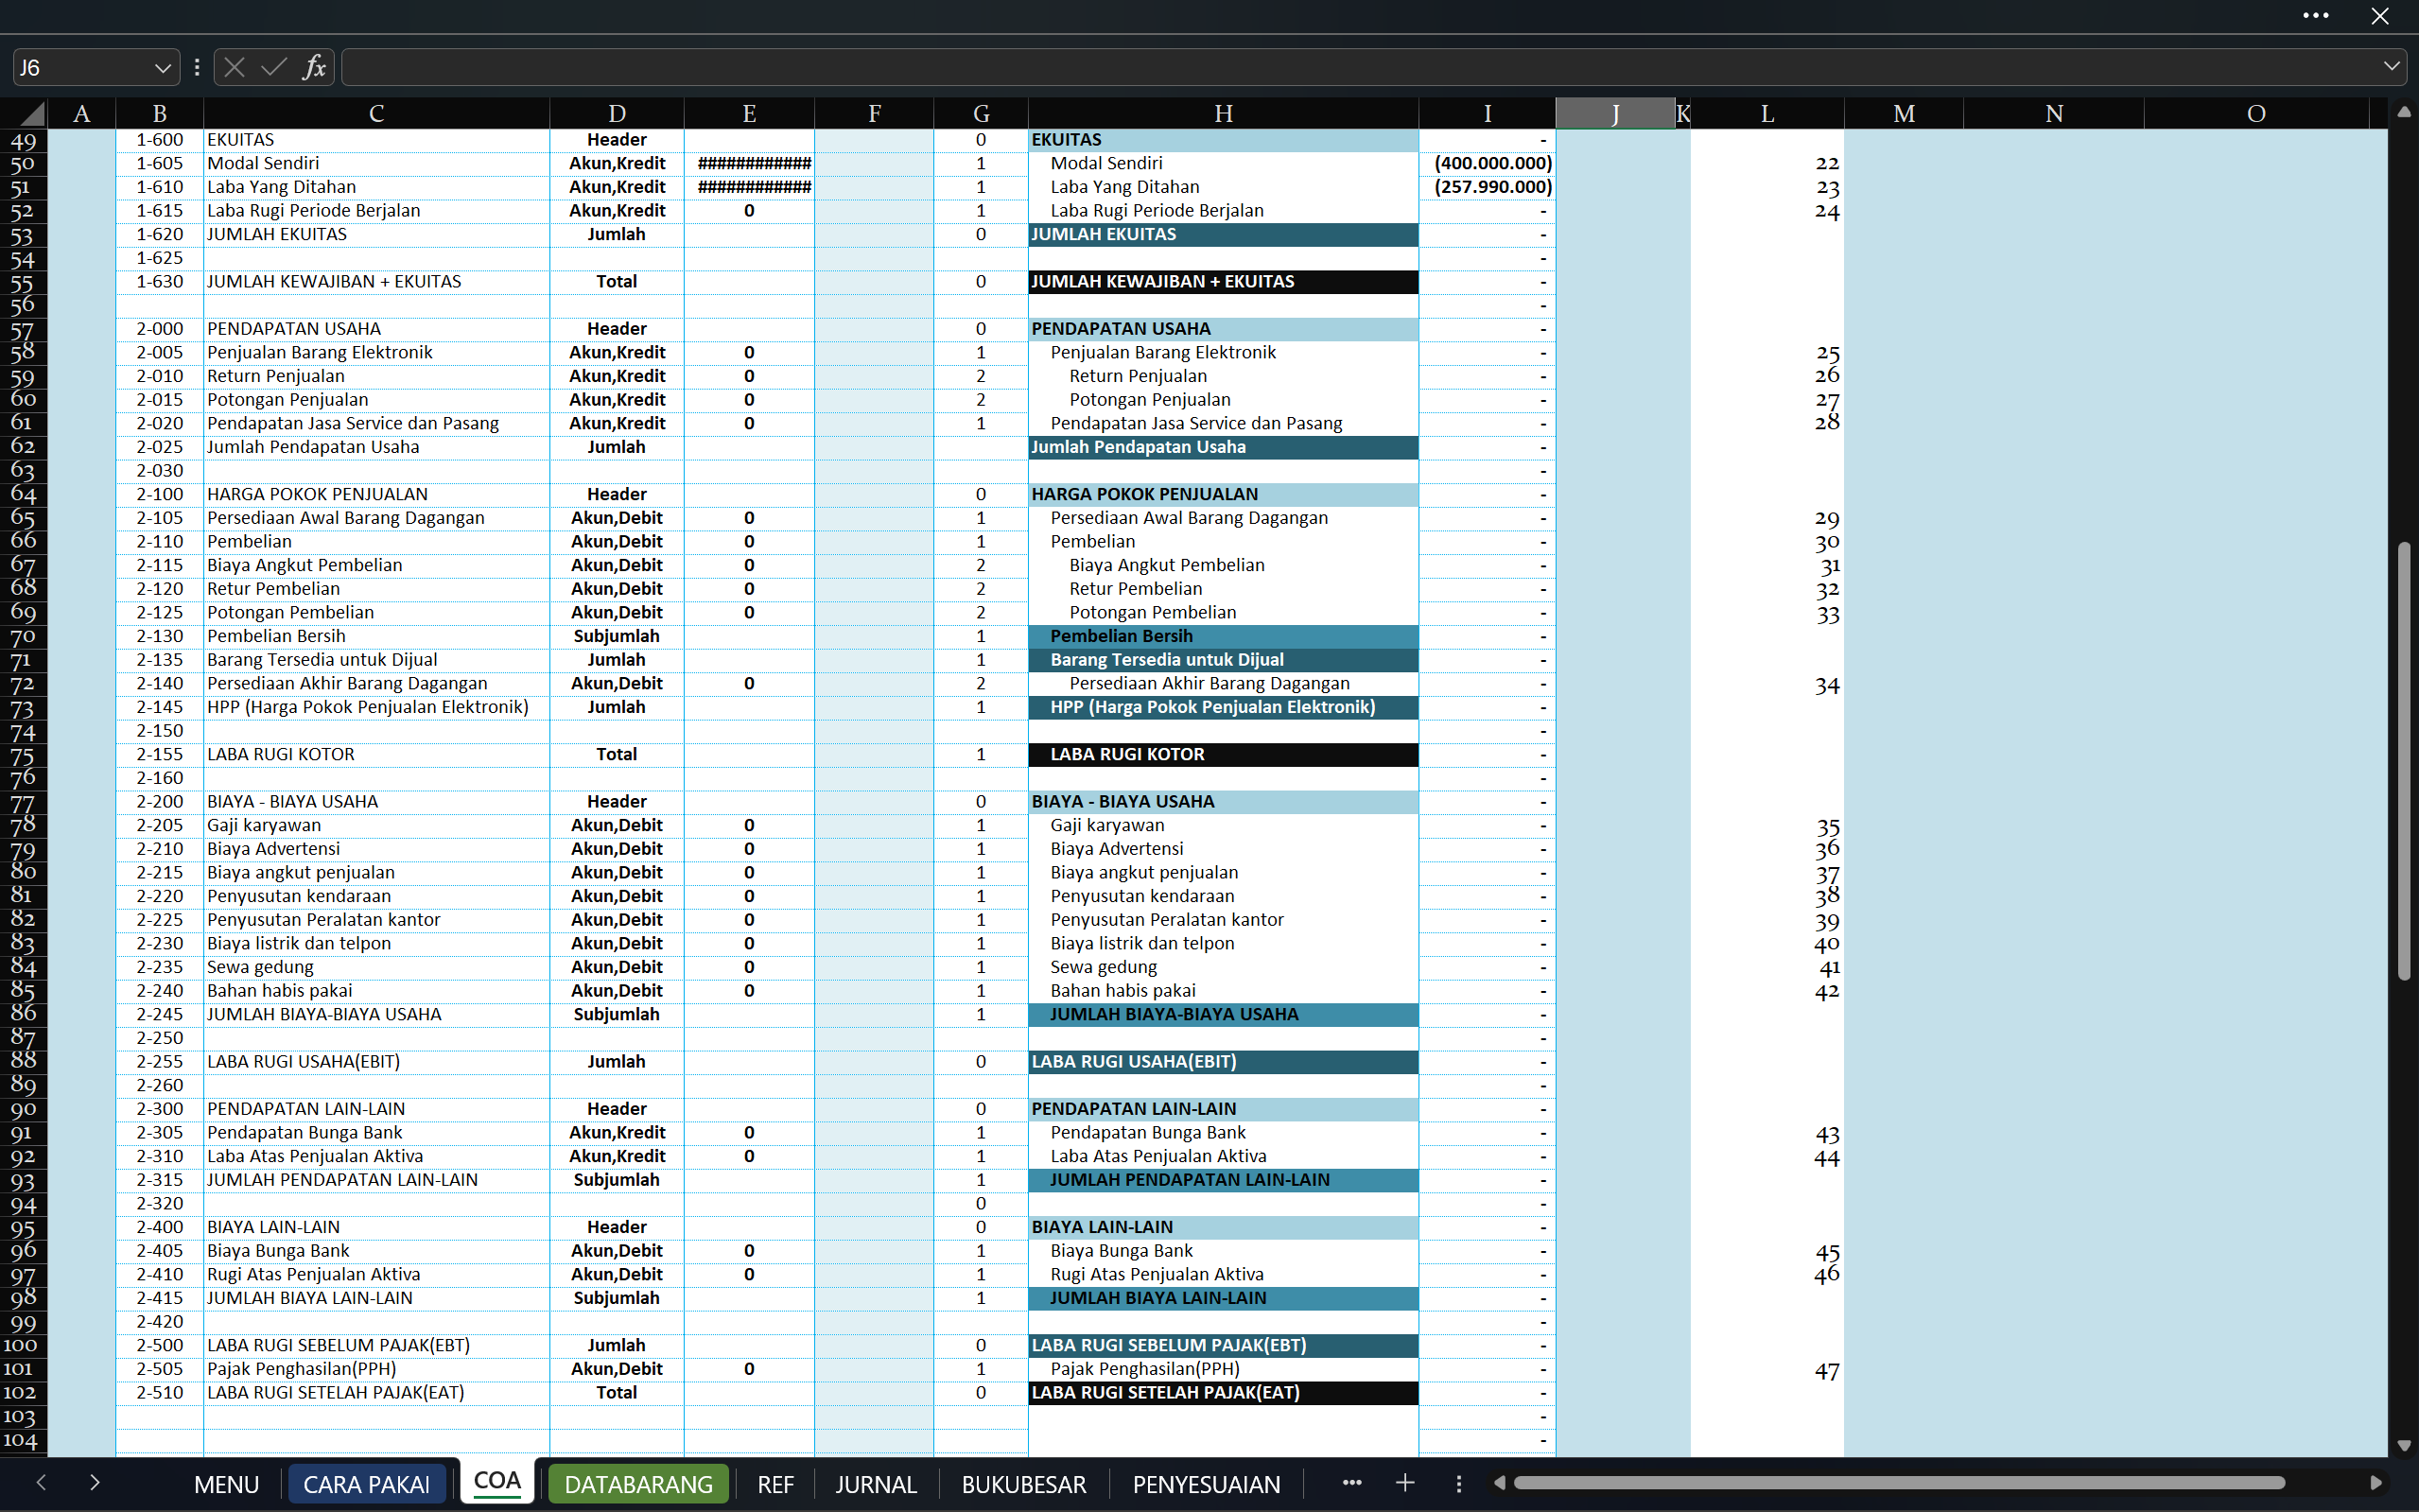Open the PENYESUAIAN sheet tab
Screen dimensions: 2419x1512
[x=1206, y=1484]
